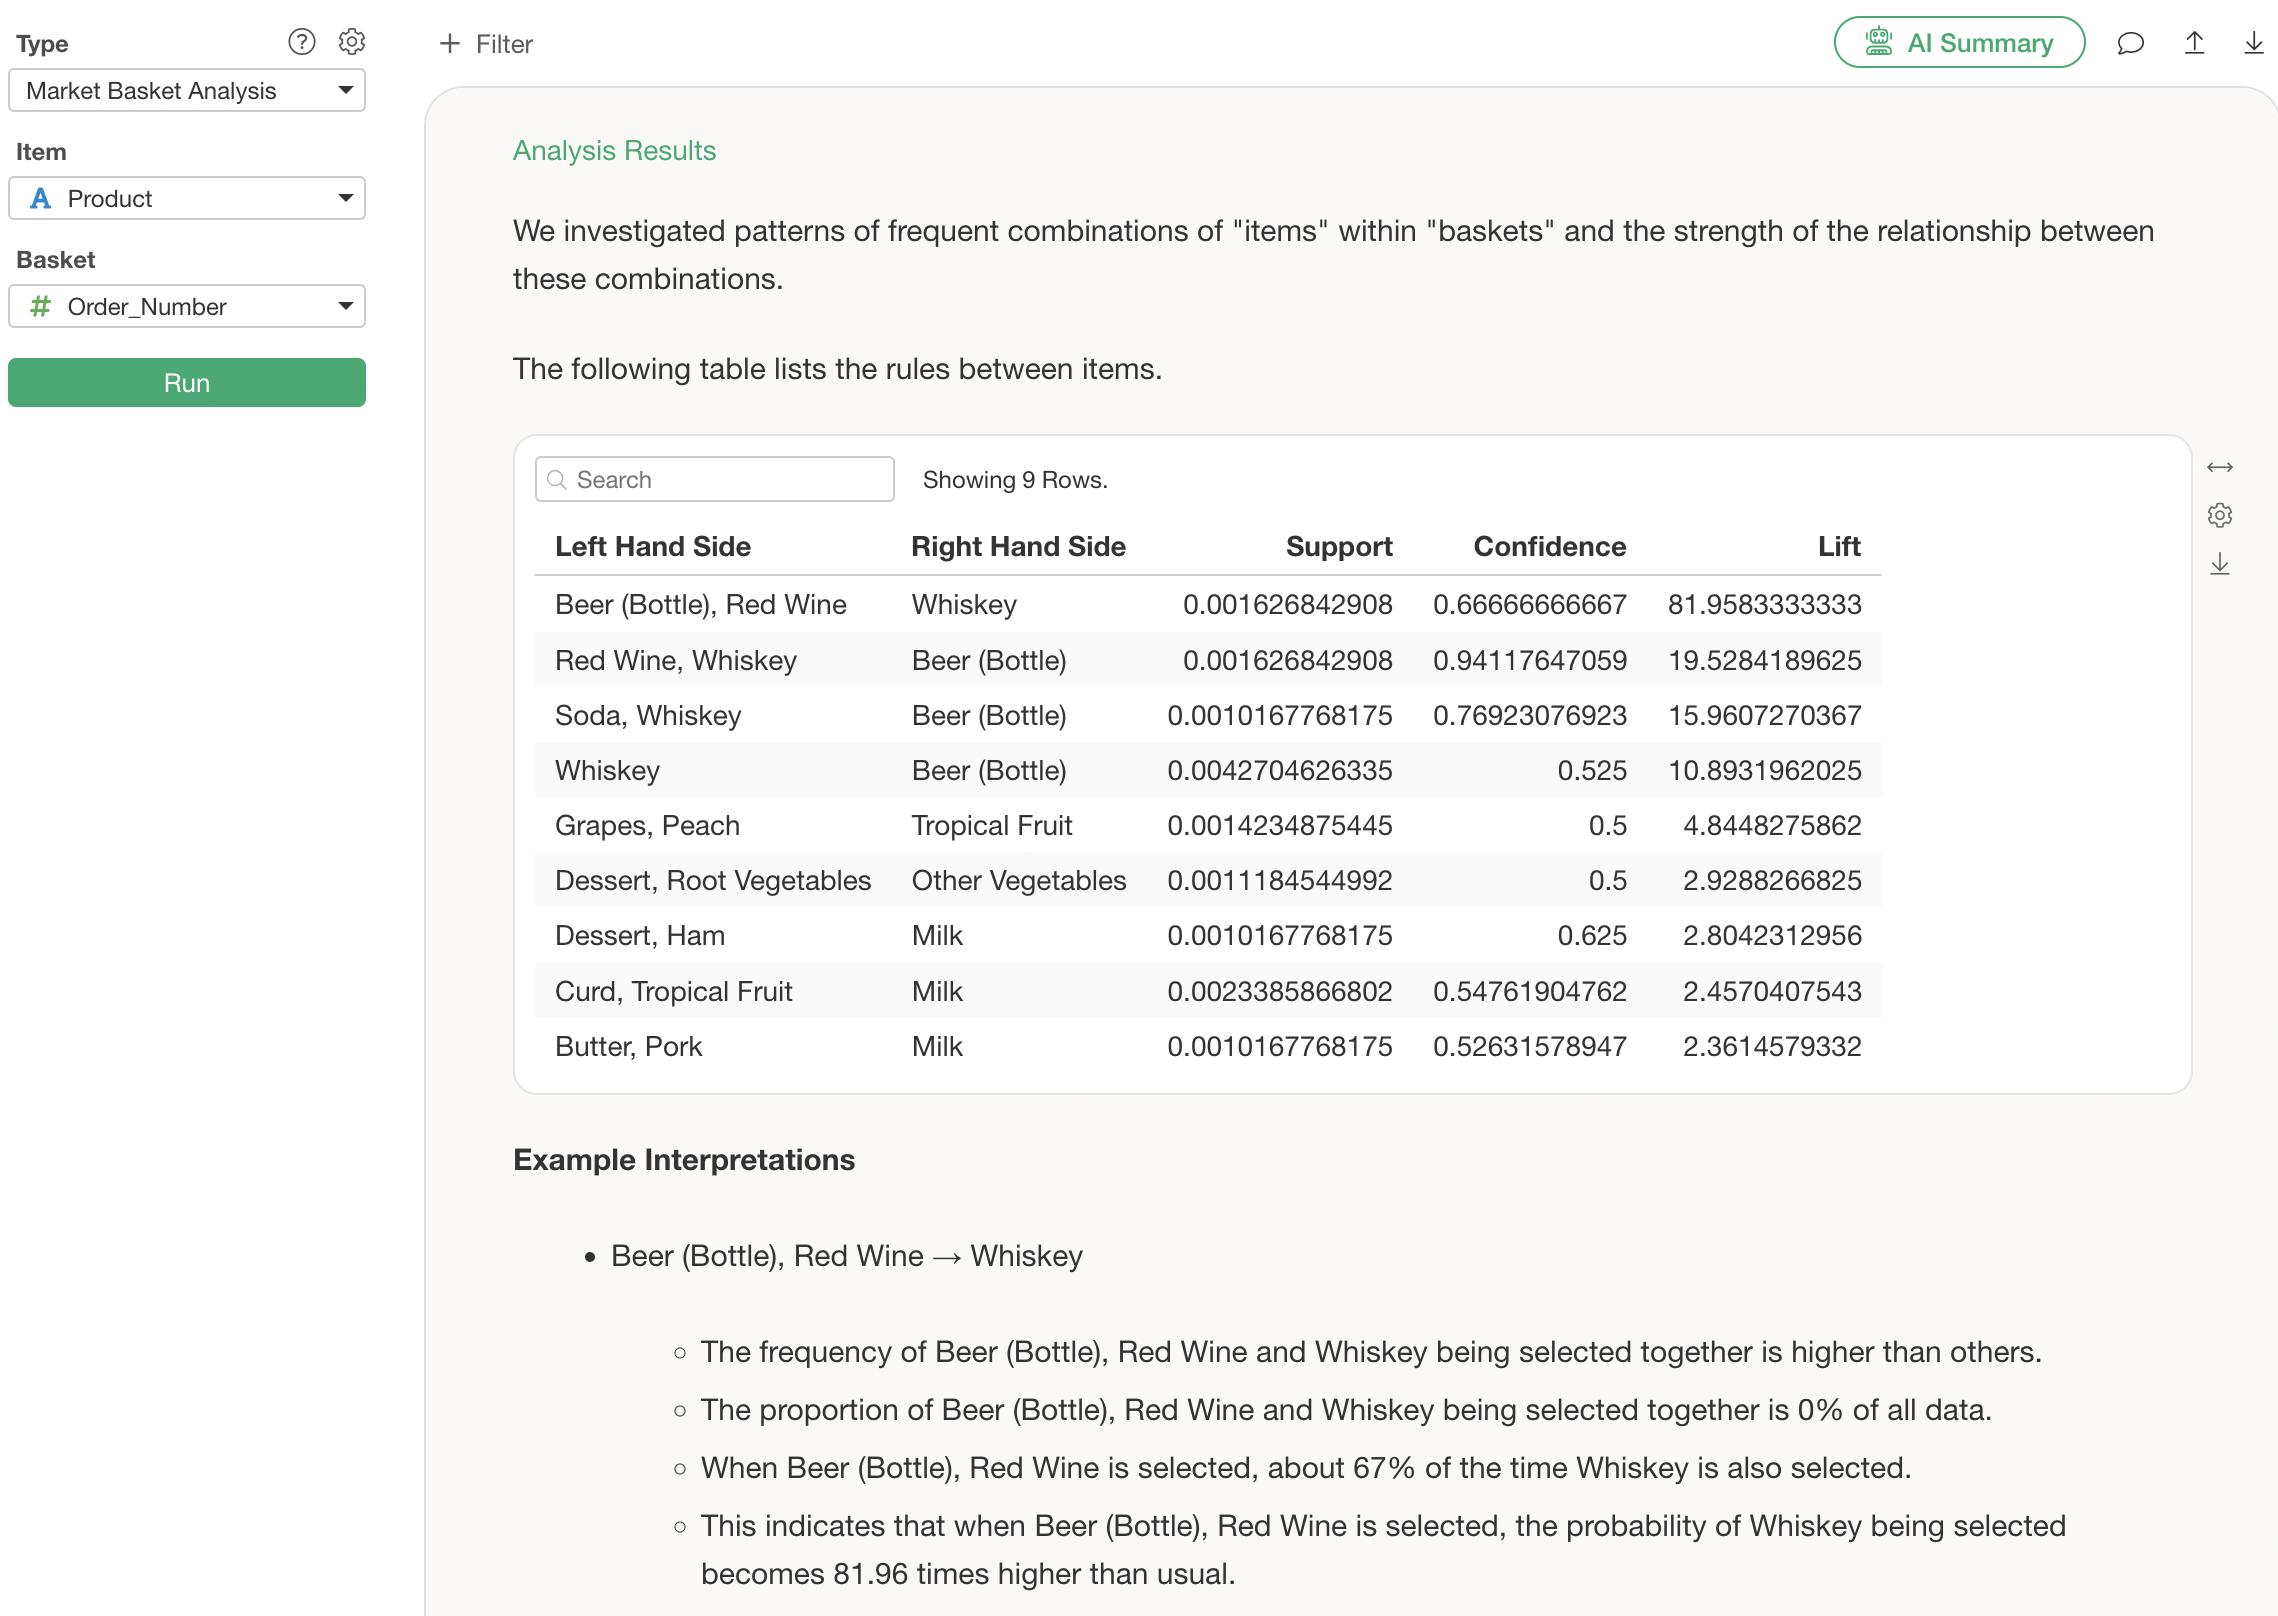Expand the Product item dropdown

(187, 198)
